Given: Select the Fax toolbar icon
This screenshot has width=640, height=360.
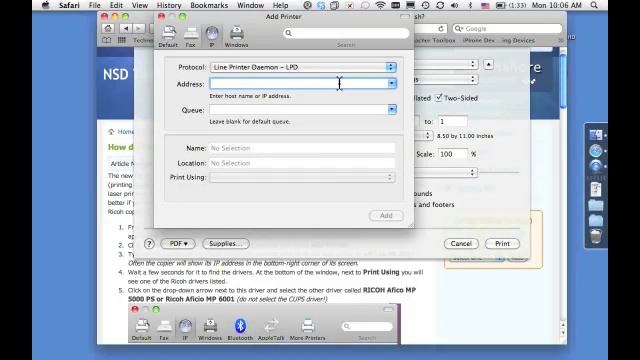Looking at the screenshot, I should tap(191, 36).
